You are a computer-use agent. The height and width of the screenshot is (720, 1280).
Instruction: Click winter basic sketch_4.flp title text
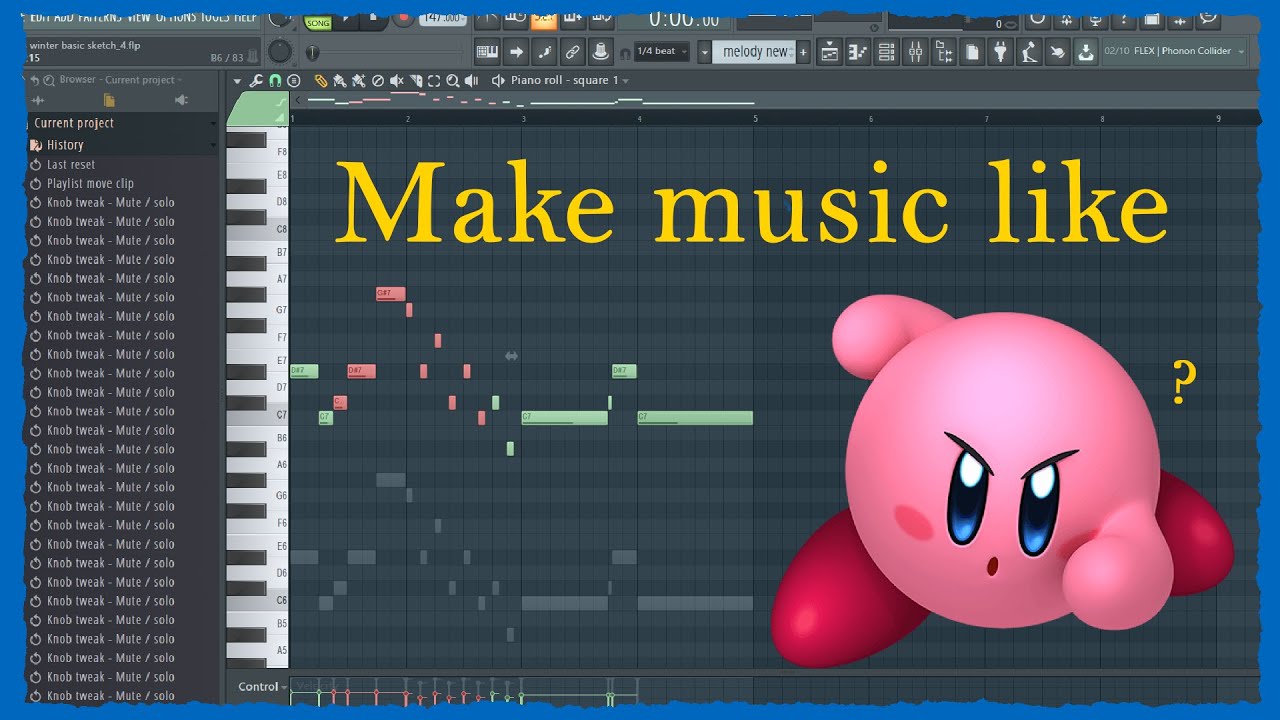85,45
